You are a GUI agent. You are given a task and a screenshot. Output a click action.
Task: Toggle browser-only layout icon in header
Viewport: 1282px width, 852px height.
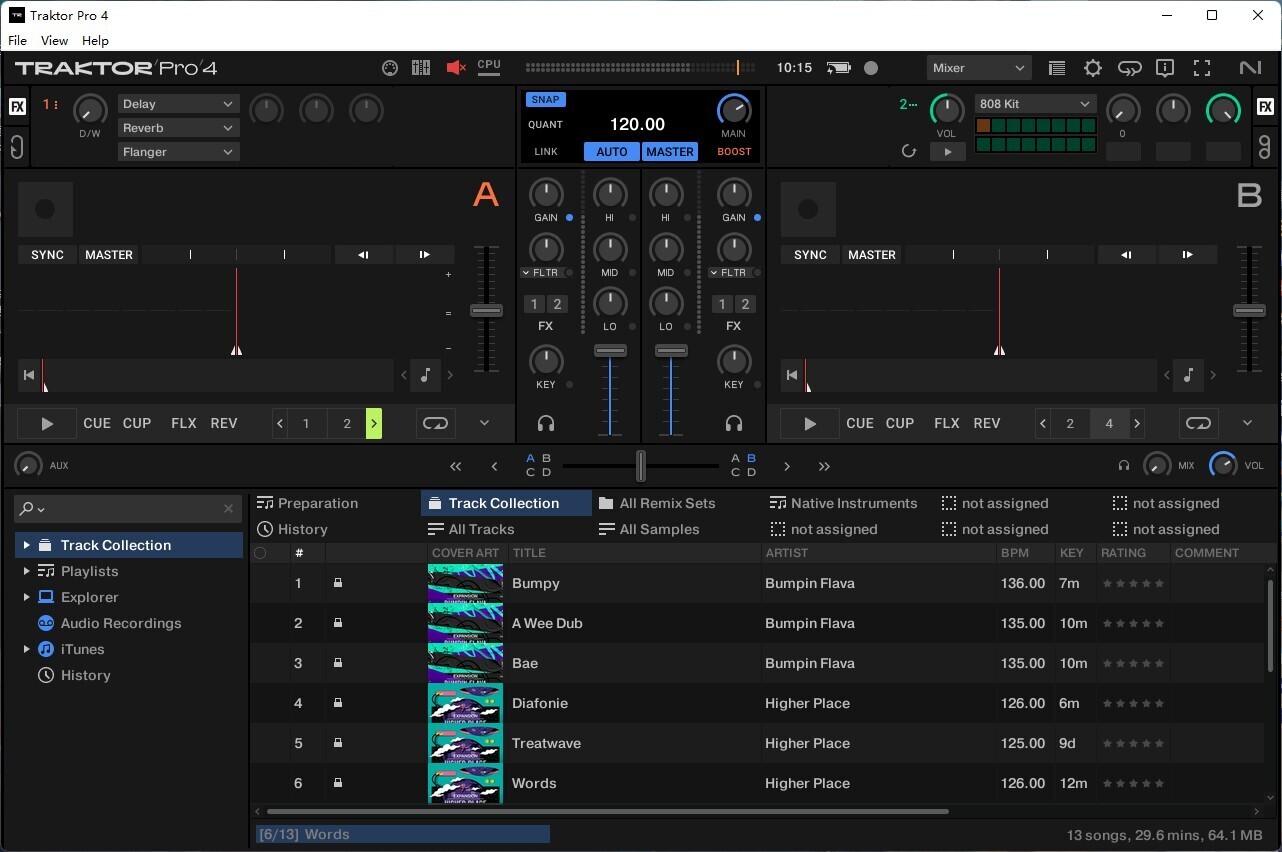point(1057,68)
